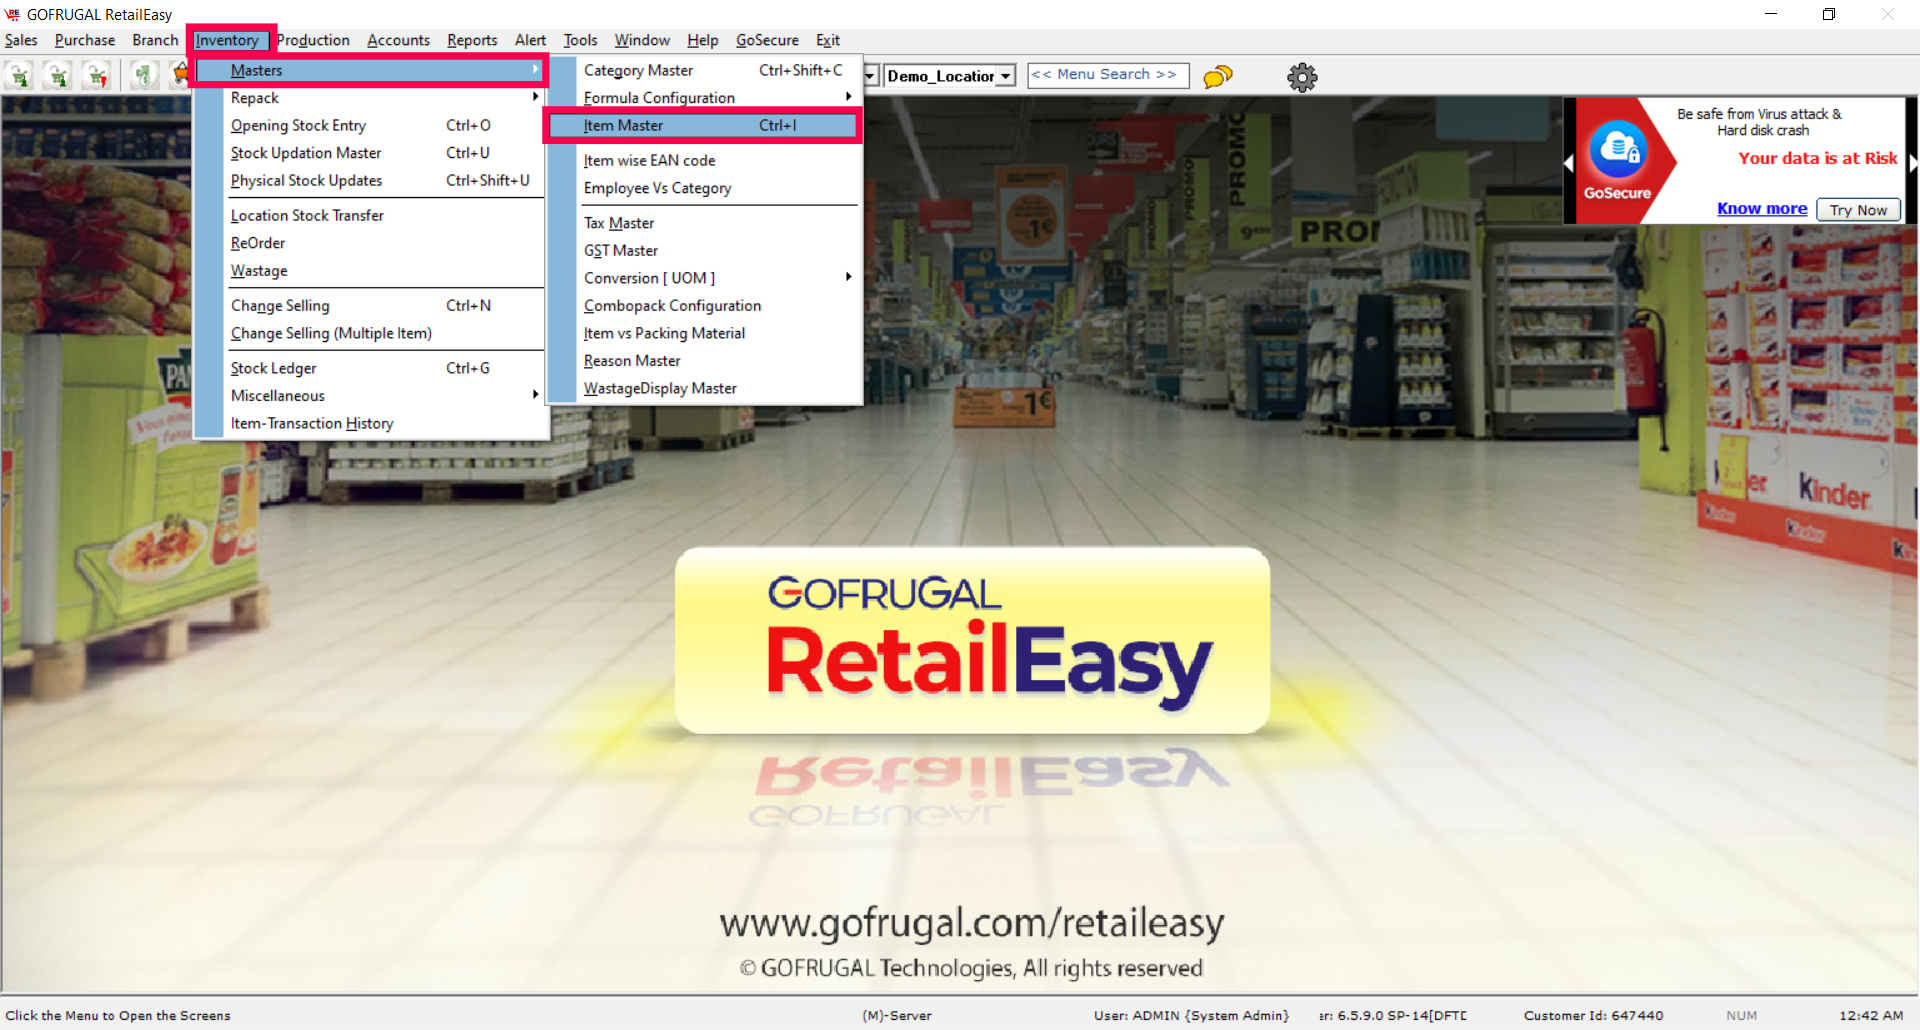This screenshot has height=1030, width=1920.
Task: Open the Accounts menu
Action: coord(398,40)
